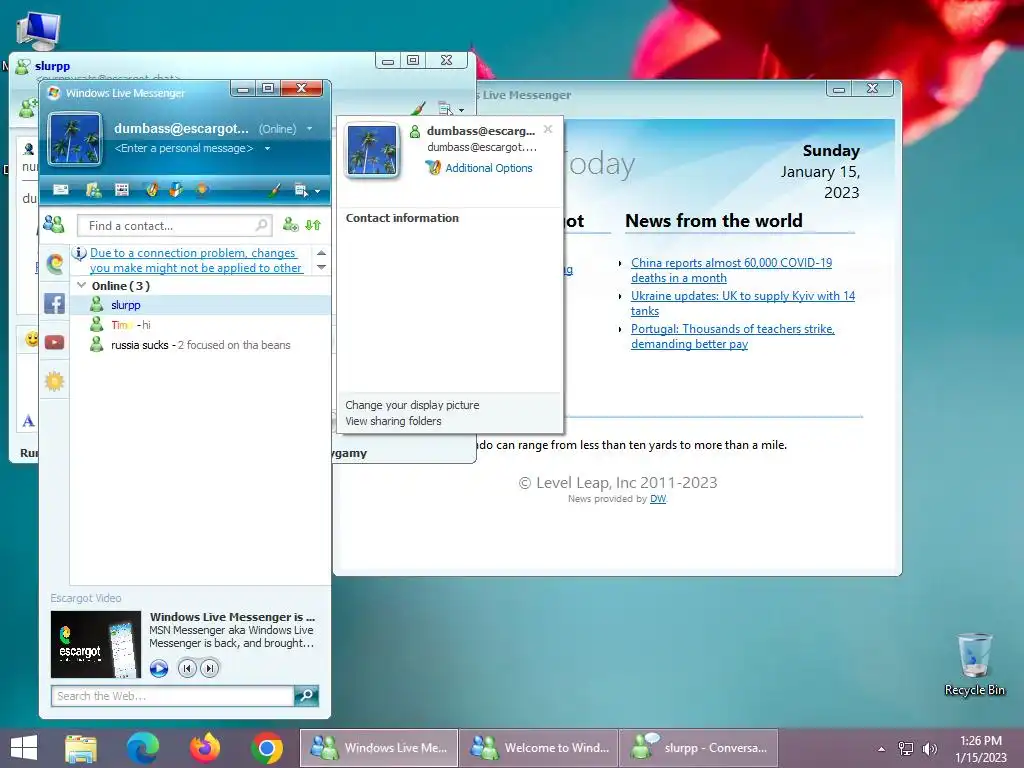
Task: Click the dumbass@escargot display name
Action: tap(181, 128)
